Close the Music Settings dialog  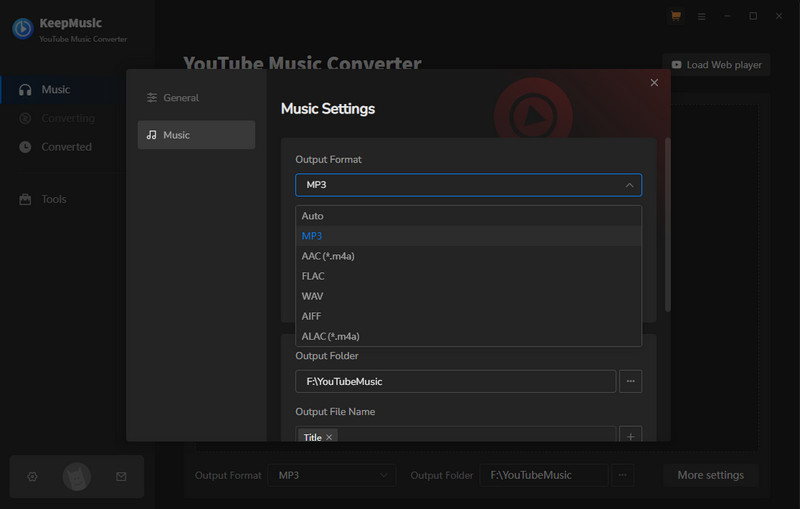tap(654, 83)
